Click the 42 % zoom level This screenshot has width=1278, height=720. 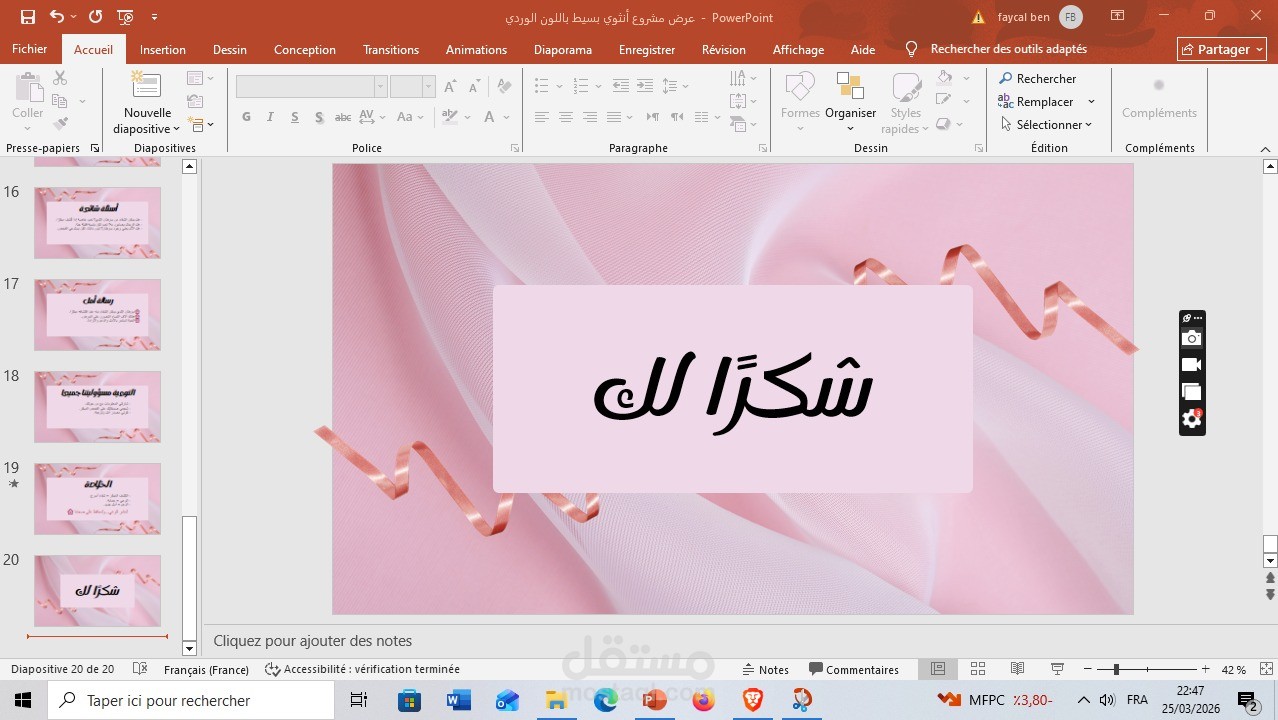pos(1234,670)
